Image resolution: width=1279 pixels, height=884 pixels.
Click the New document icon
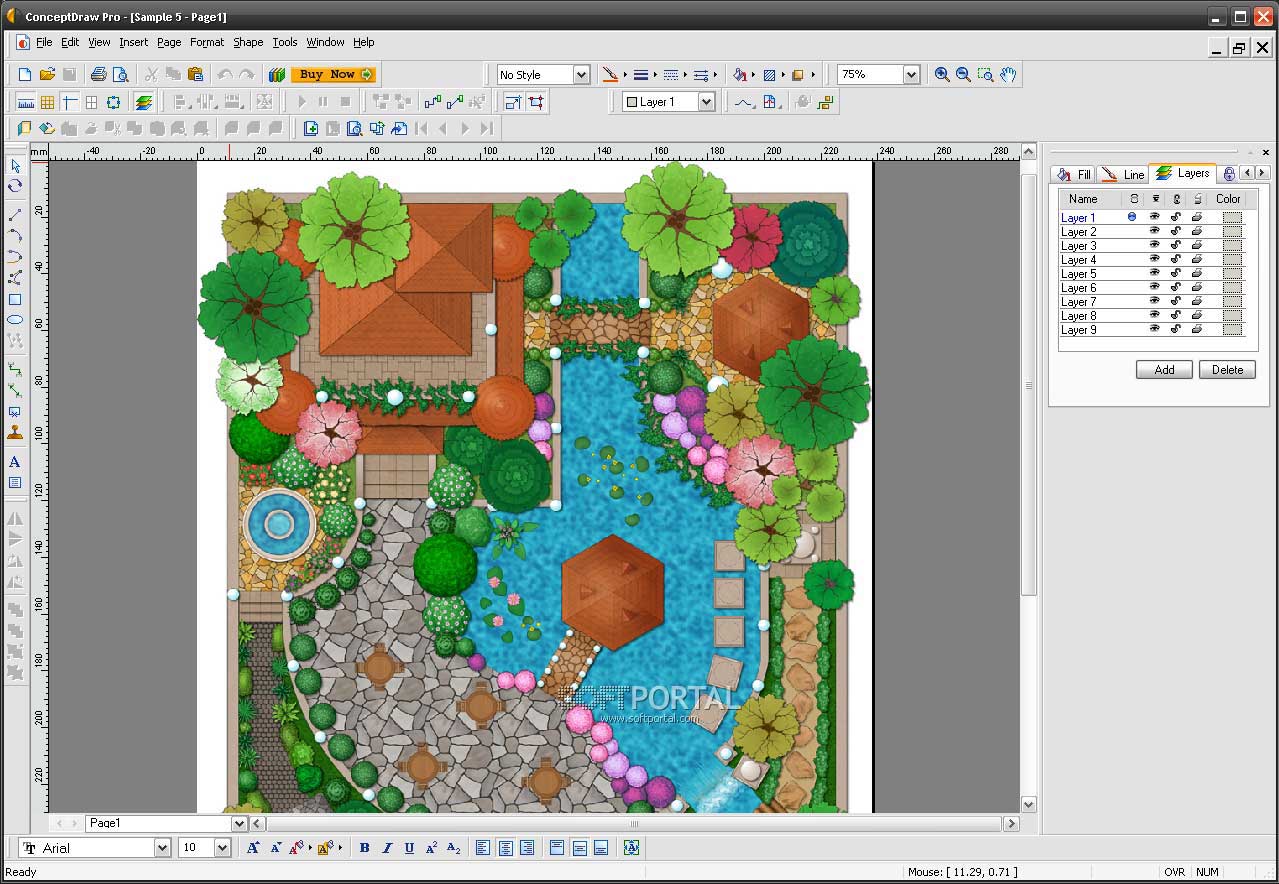click(25, 74)
